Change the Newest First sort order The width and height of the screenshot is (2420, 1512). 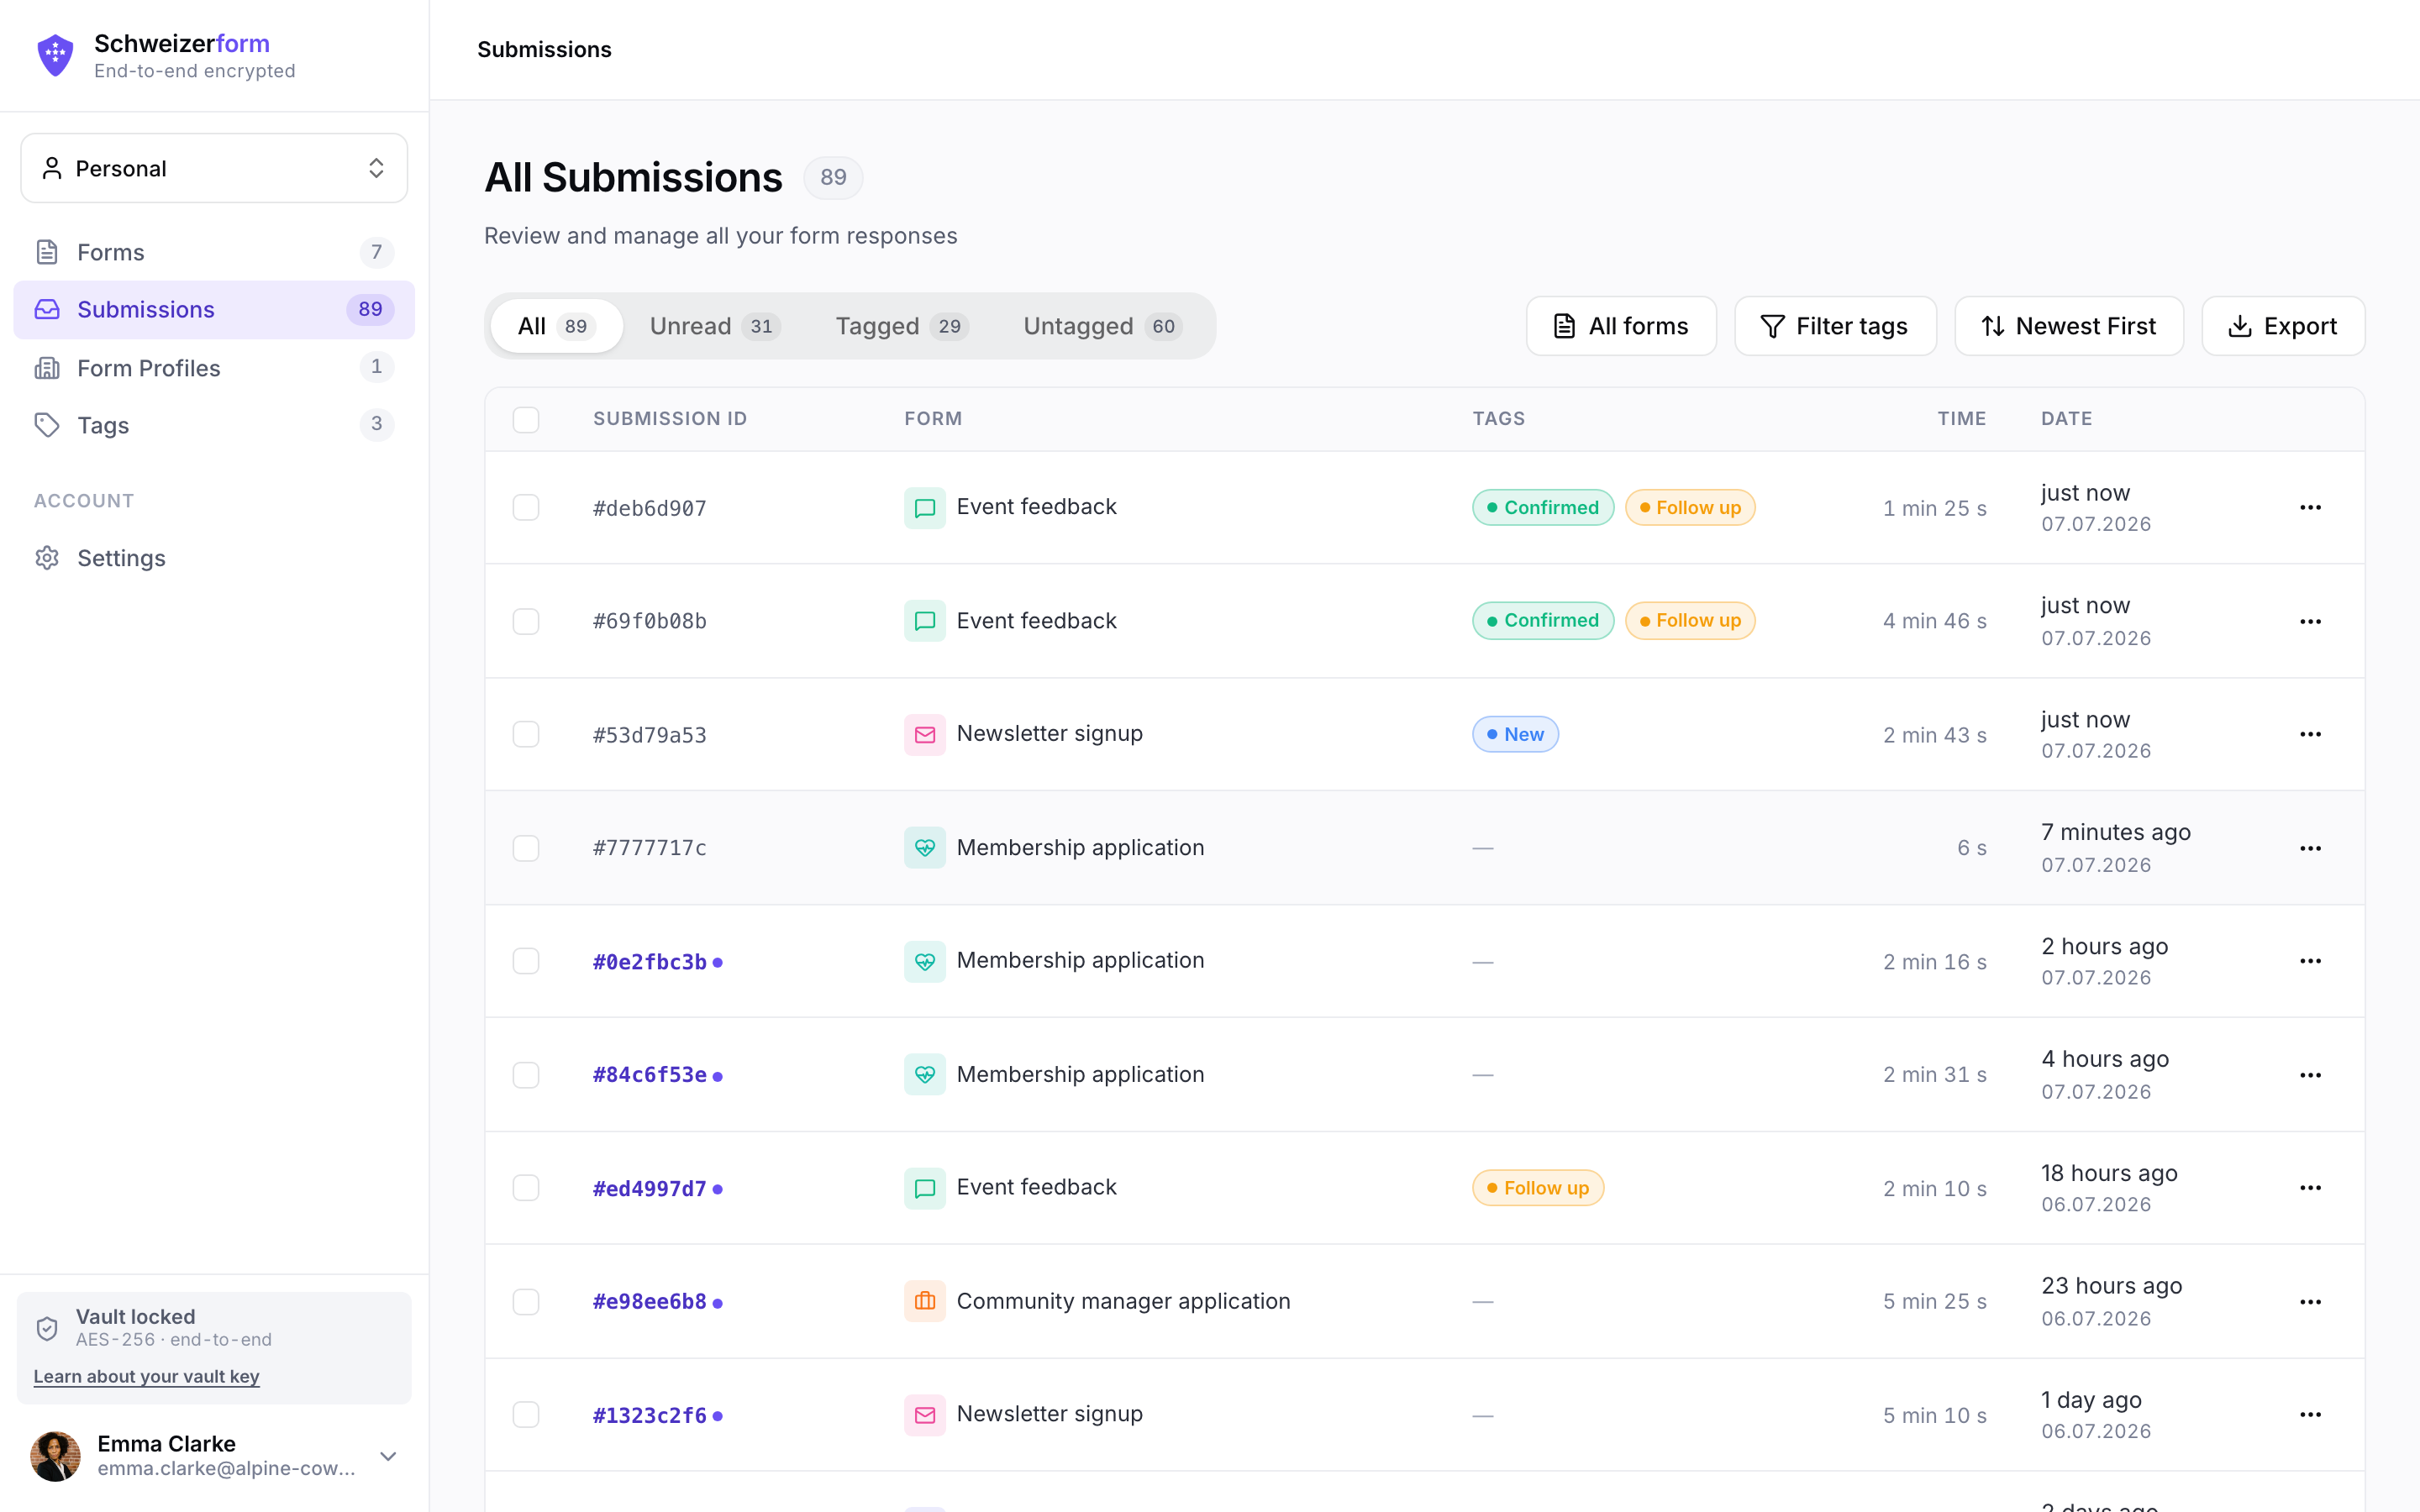(2069, 326)
